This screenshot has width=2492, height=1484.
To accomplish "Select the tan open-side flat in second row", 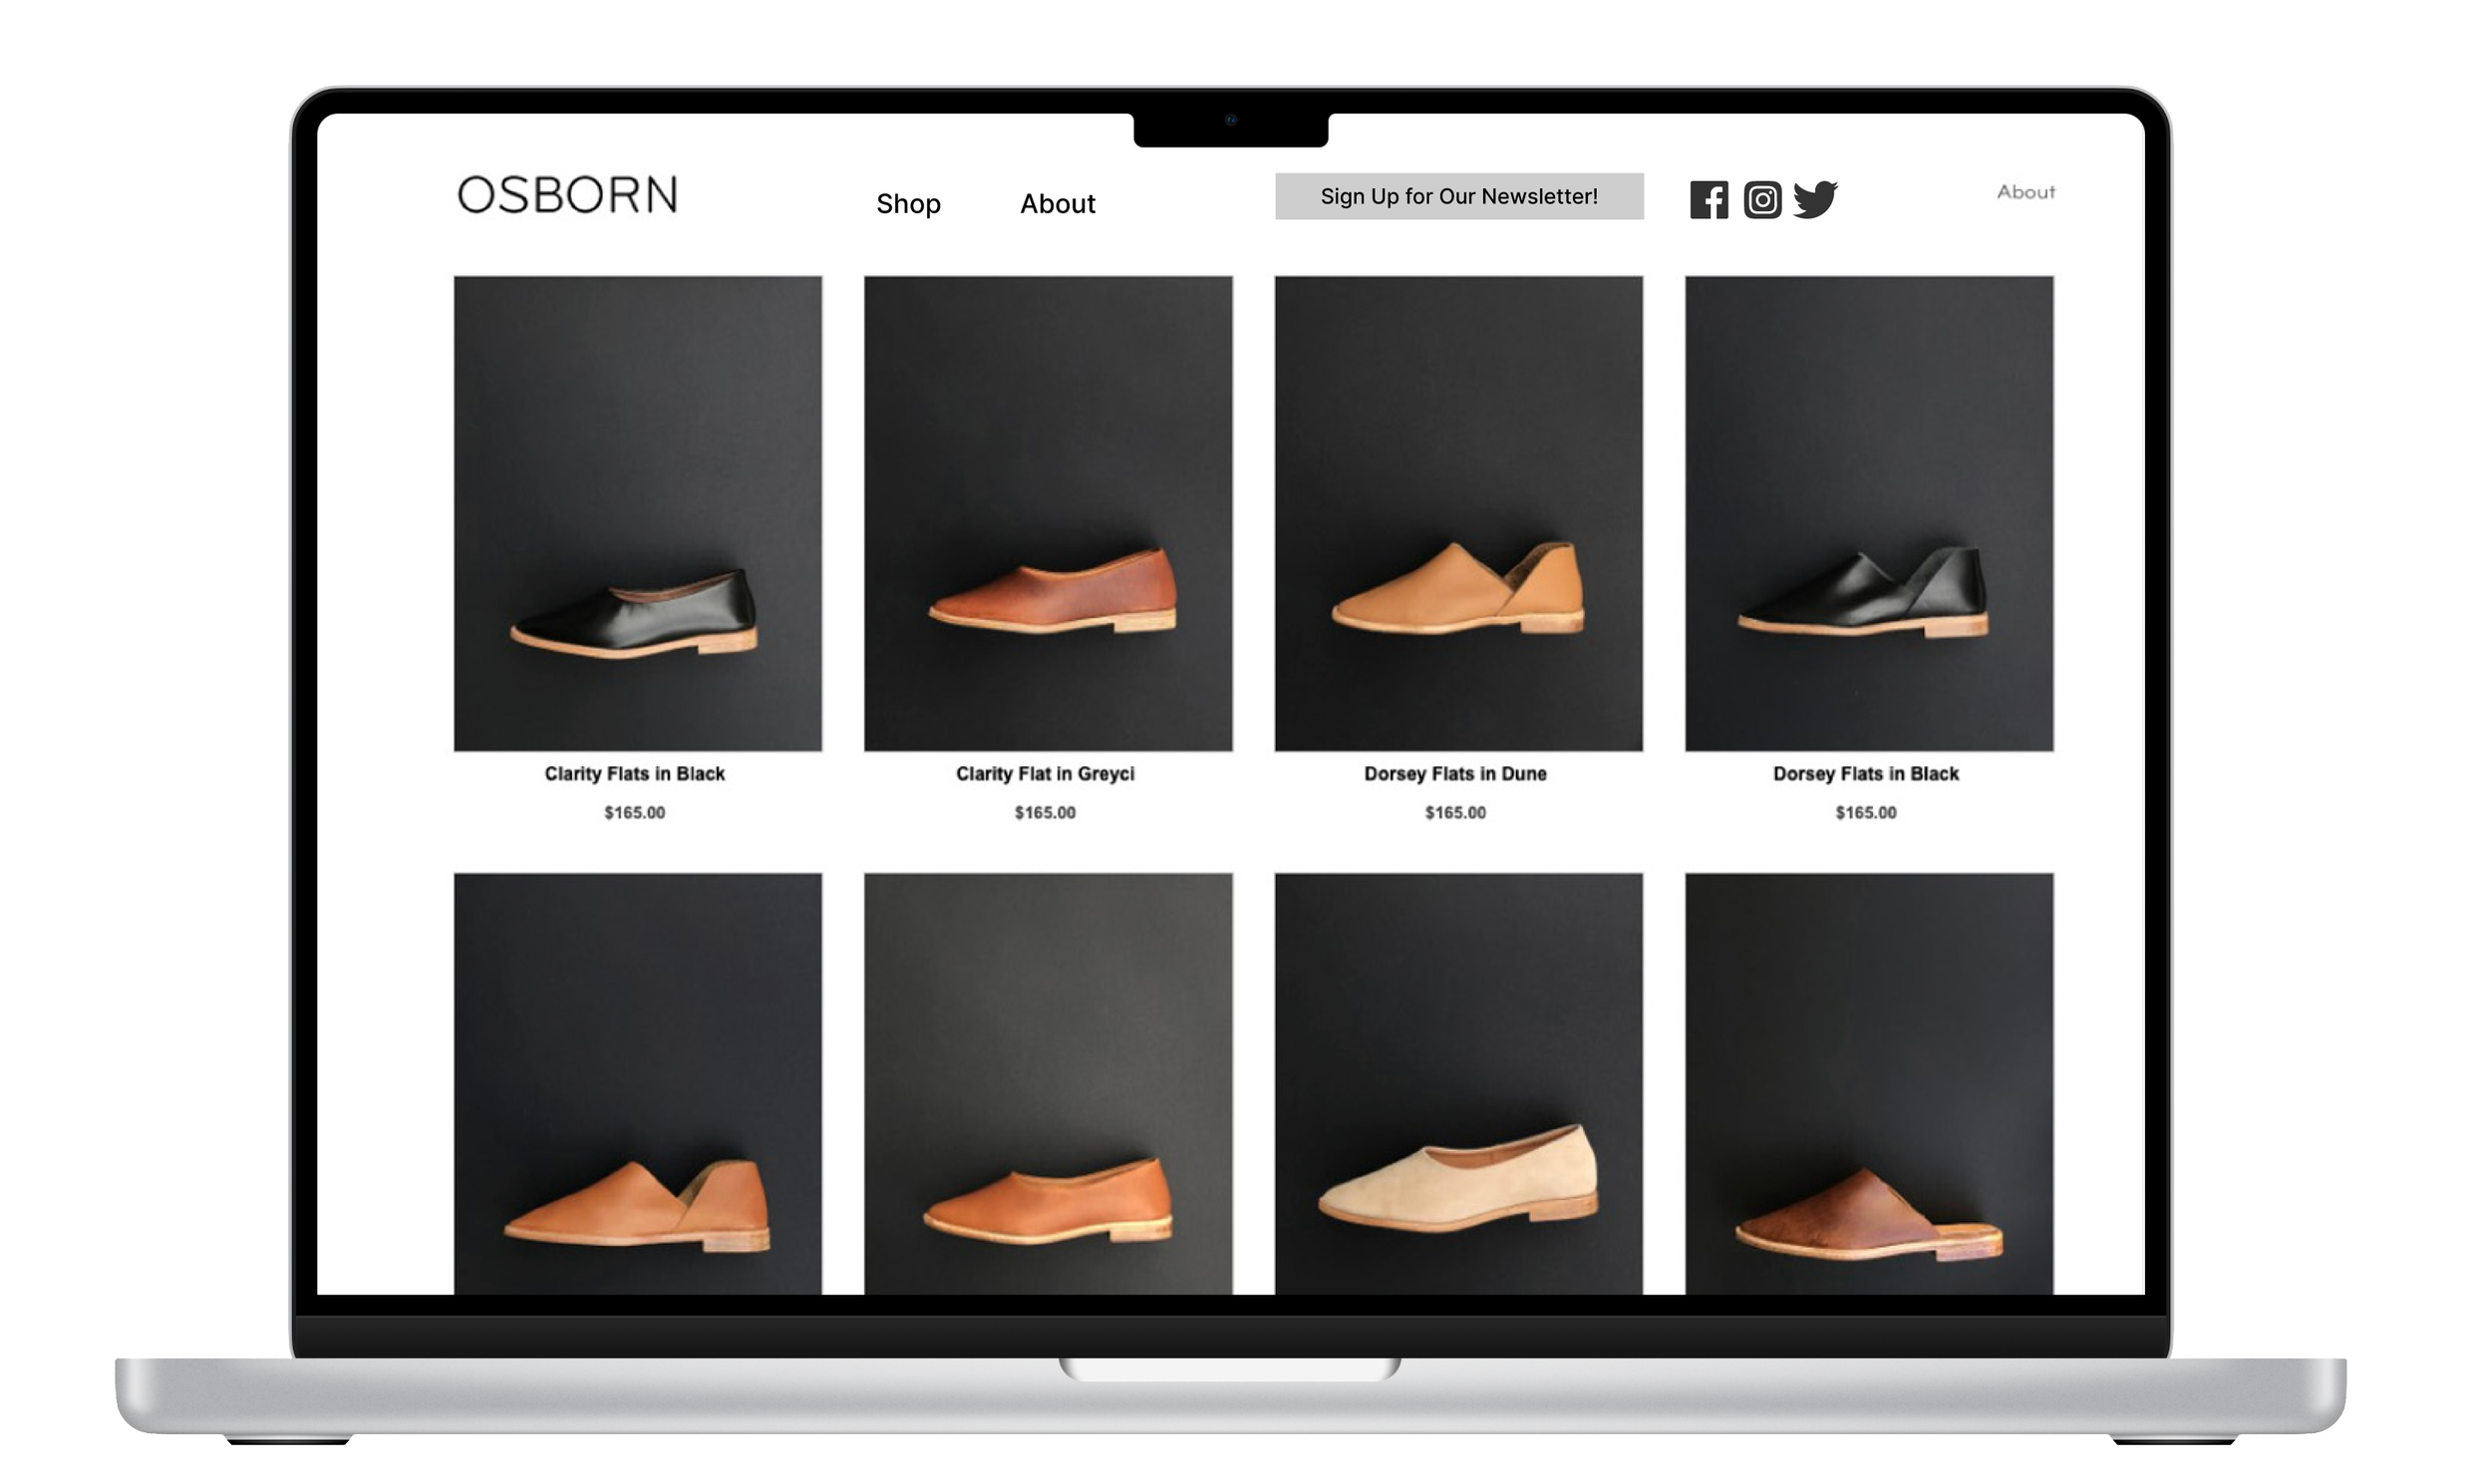I will point(638,1085).
